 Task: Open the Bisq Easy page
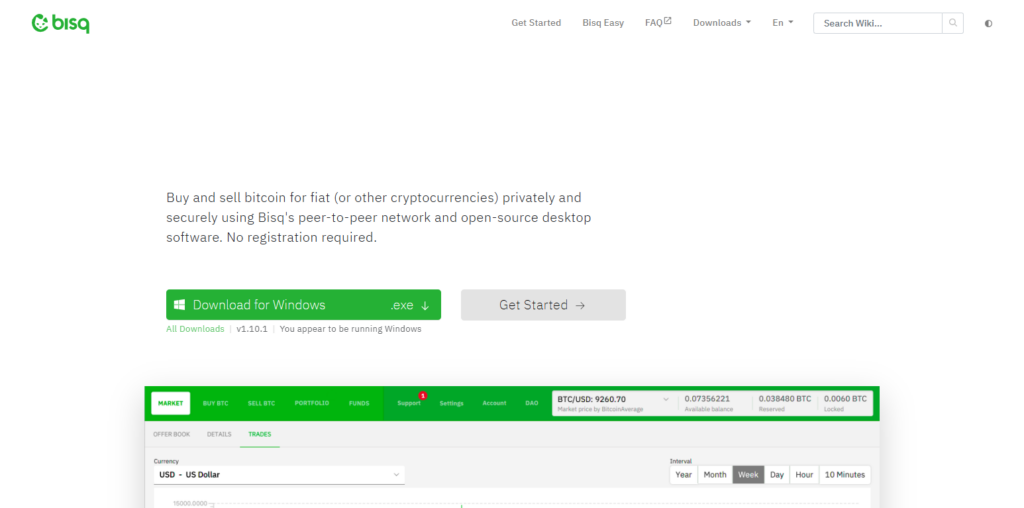pyautogui.click(x=603, y=23)
